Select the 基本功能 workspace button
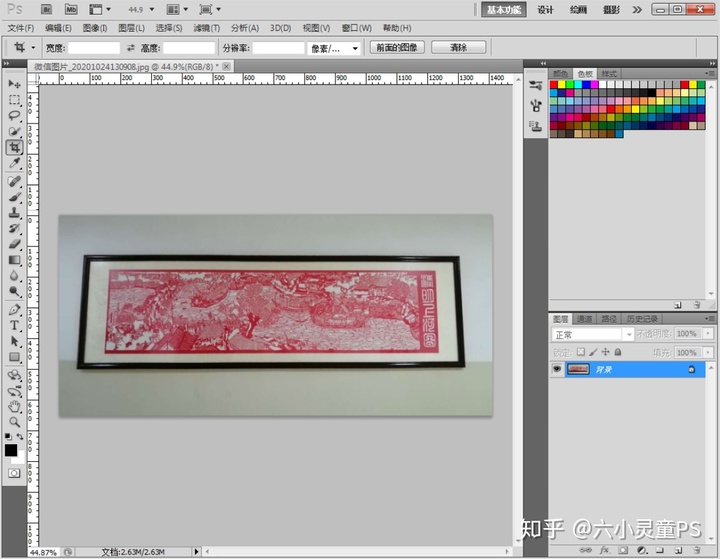 (x=504, y=10)
